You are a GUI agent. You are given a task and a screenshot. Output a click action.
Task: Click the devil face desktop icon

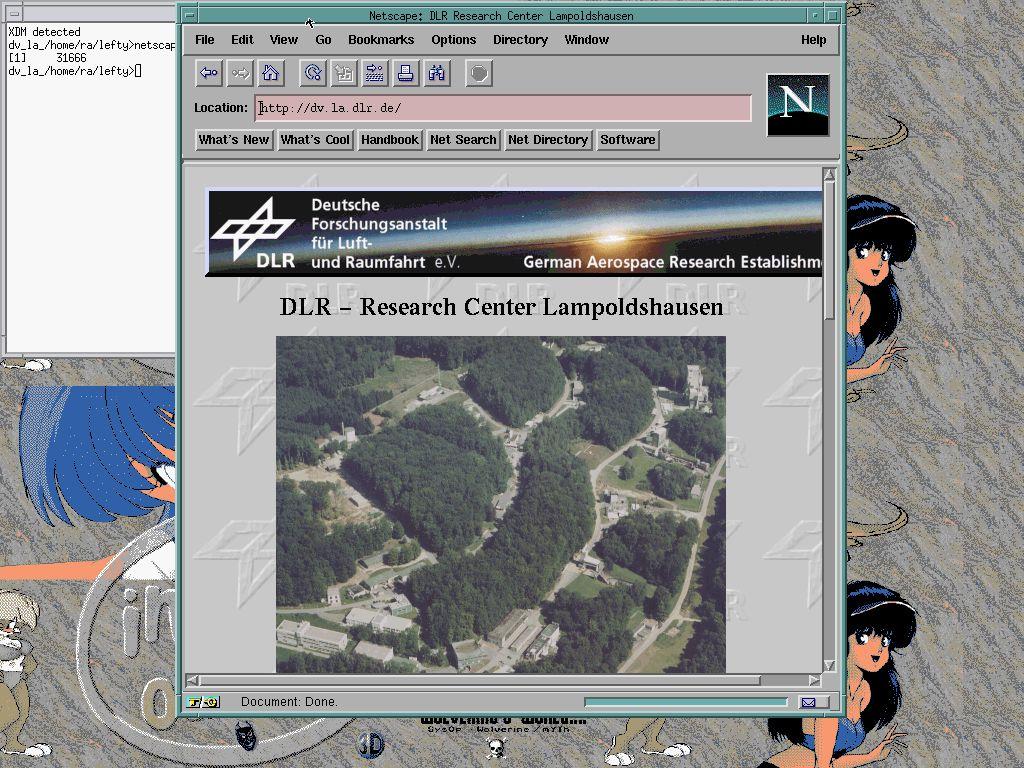246,736
